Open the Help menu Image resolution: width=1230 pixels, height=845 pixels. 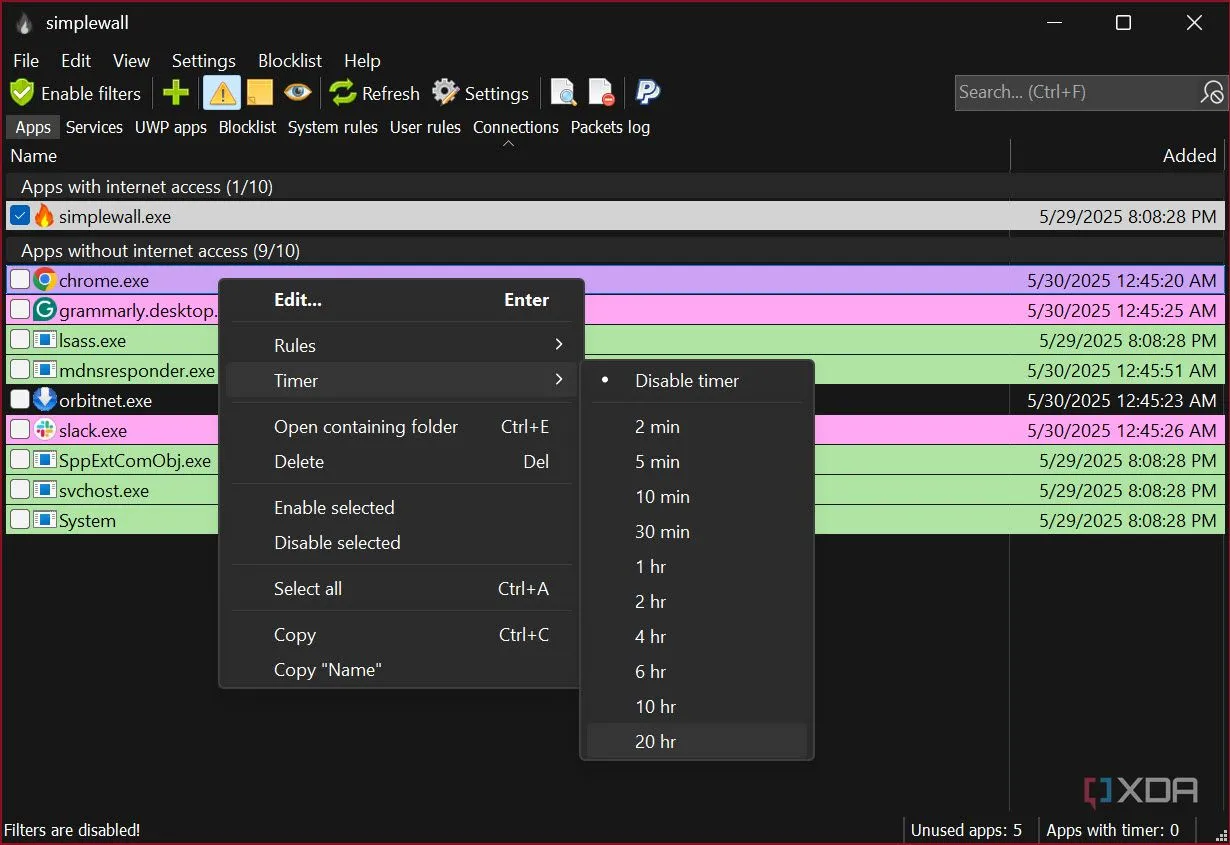click(x=362, y=61)
